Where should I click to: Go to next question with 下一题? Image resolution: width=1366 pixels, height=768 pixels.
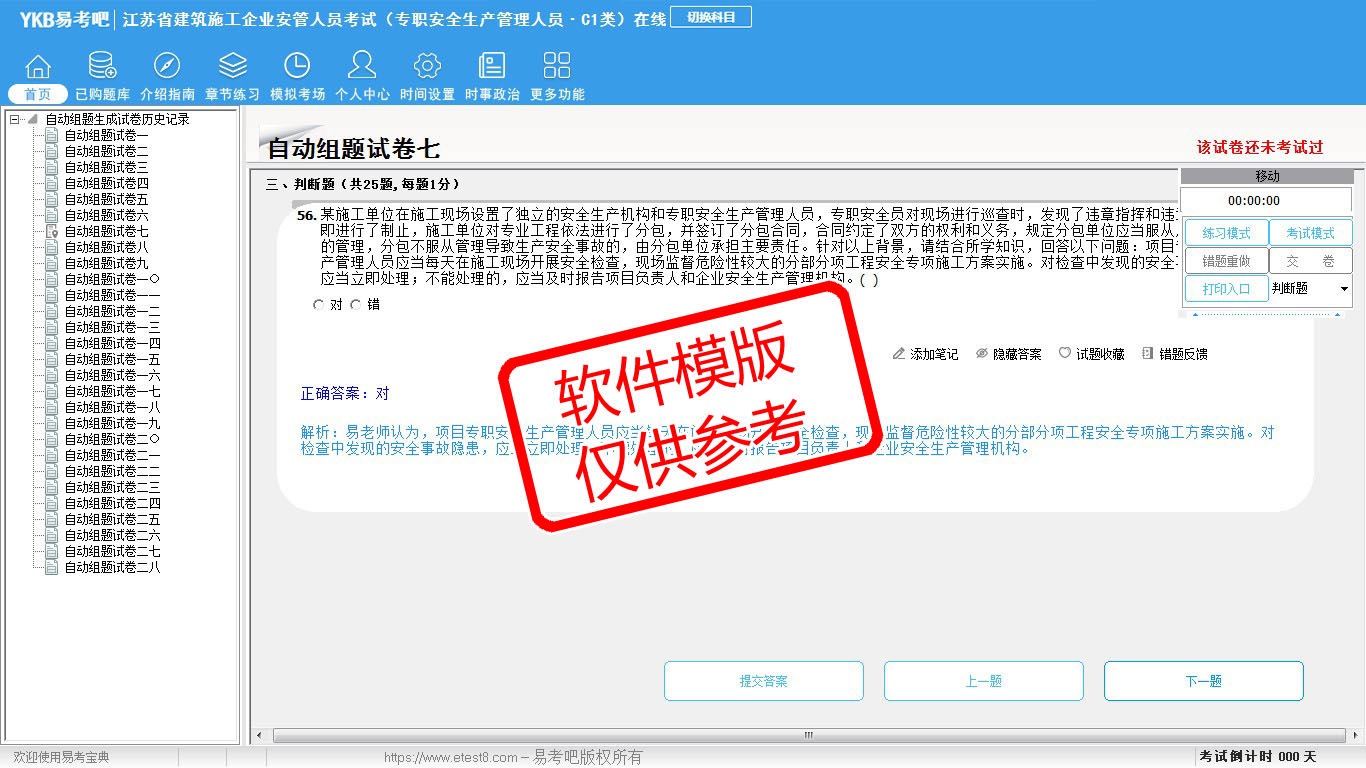pos(1203,681)
